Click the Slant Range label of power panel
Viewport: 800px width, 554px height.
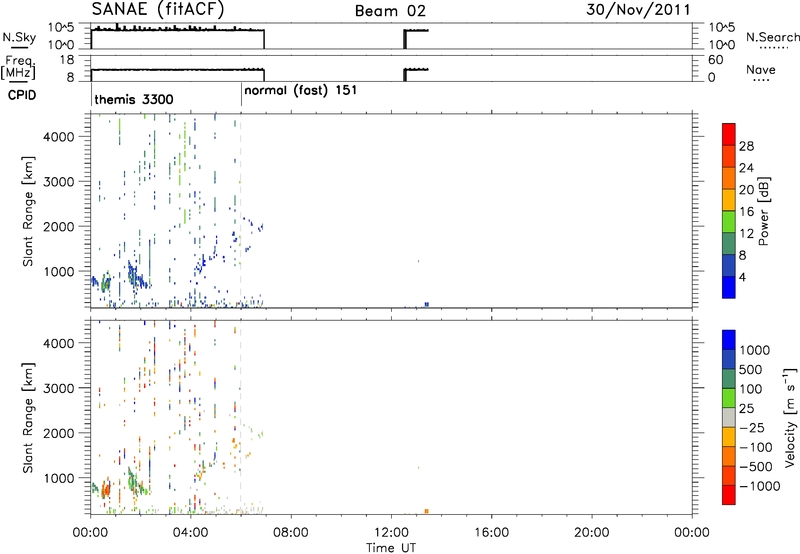[x=28, y=211]
